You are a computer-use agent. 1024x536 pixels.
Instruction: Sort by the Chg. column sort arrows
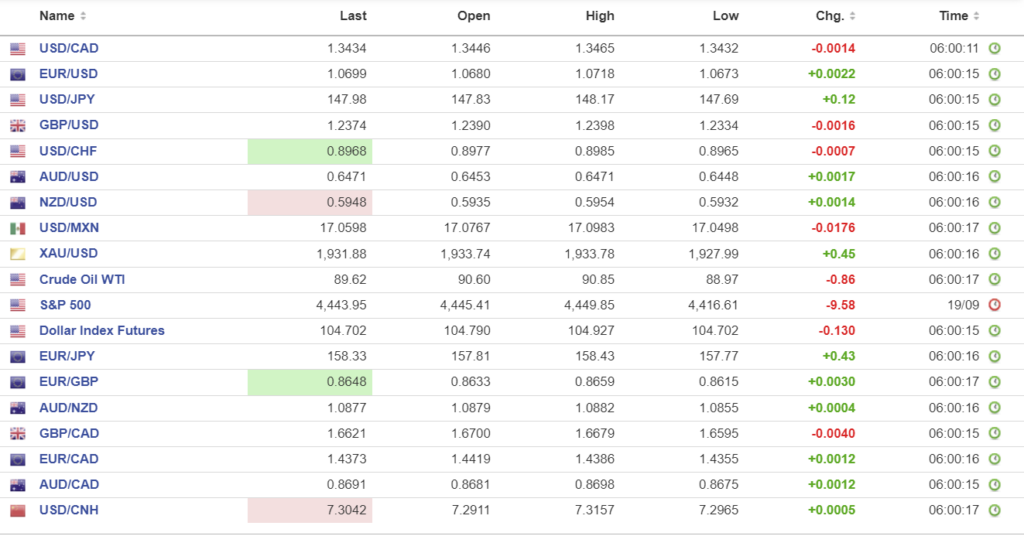854,16
